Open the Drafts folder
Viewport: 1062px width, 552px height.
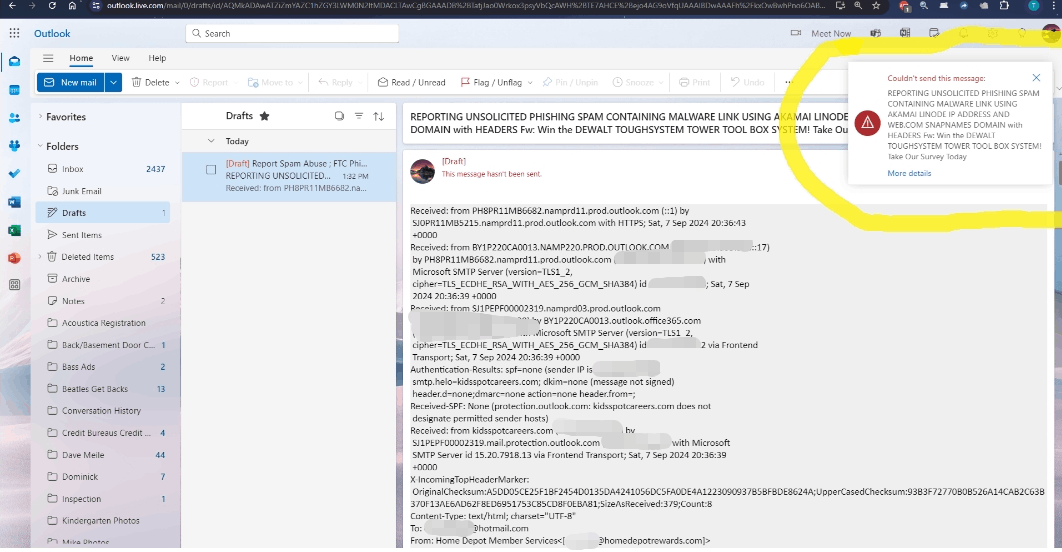pos(102,213)
